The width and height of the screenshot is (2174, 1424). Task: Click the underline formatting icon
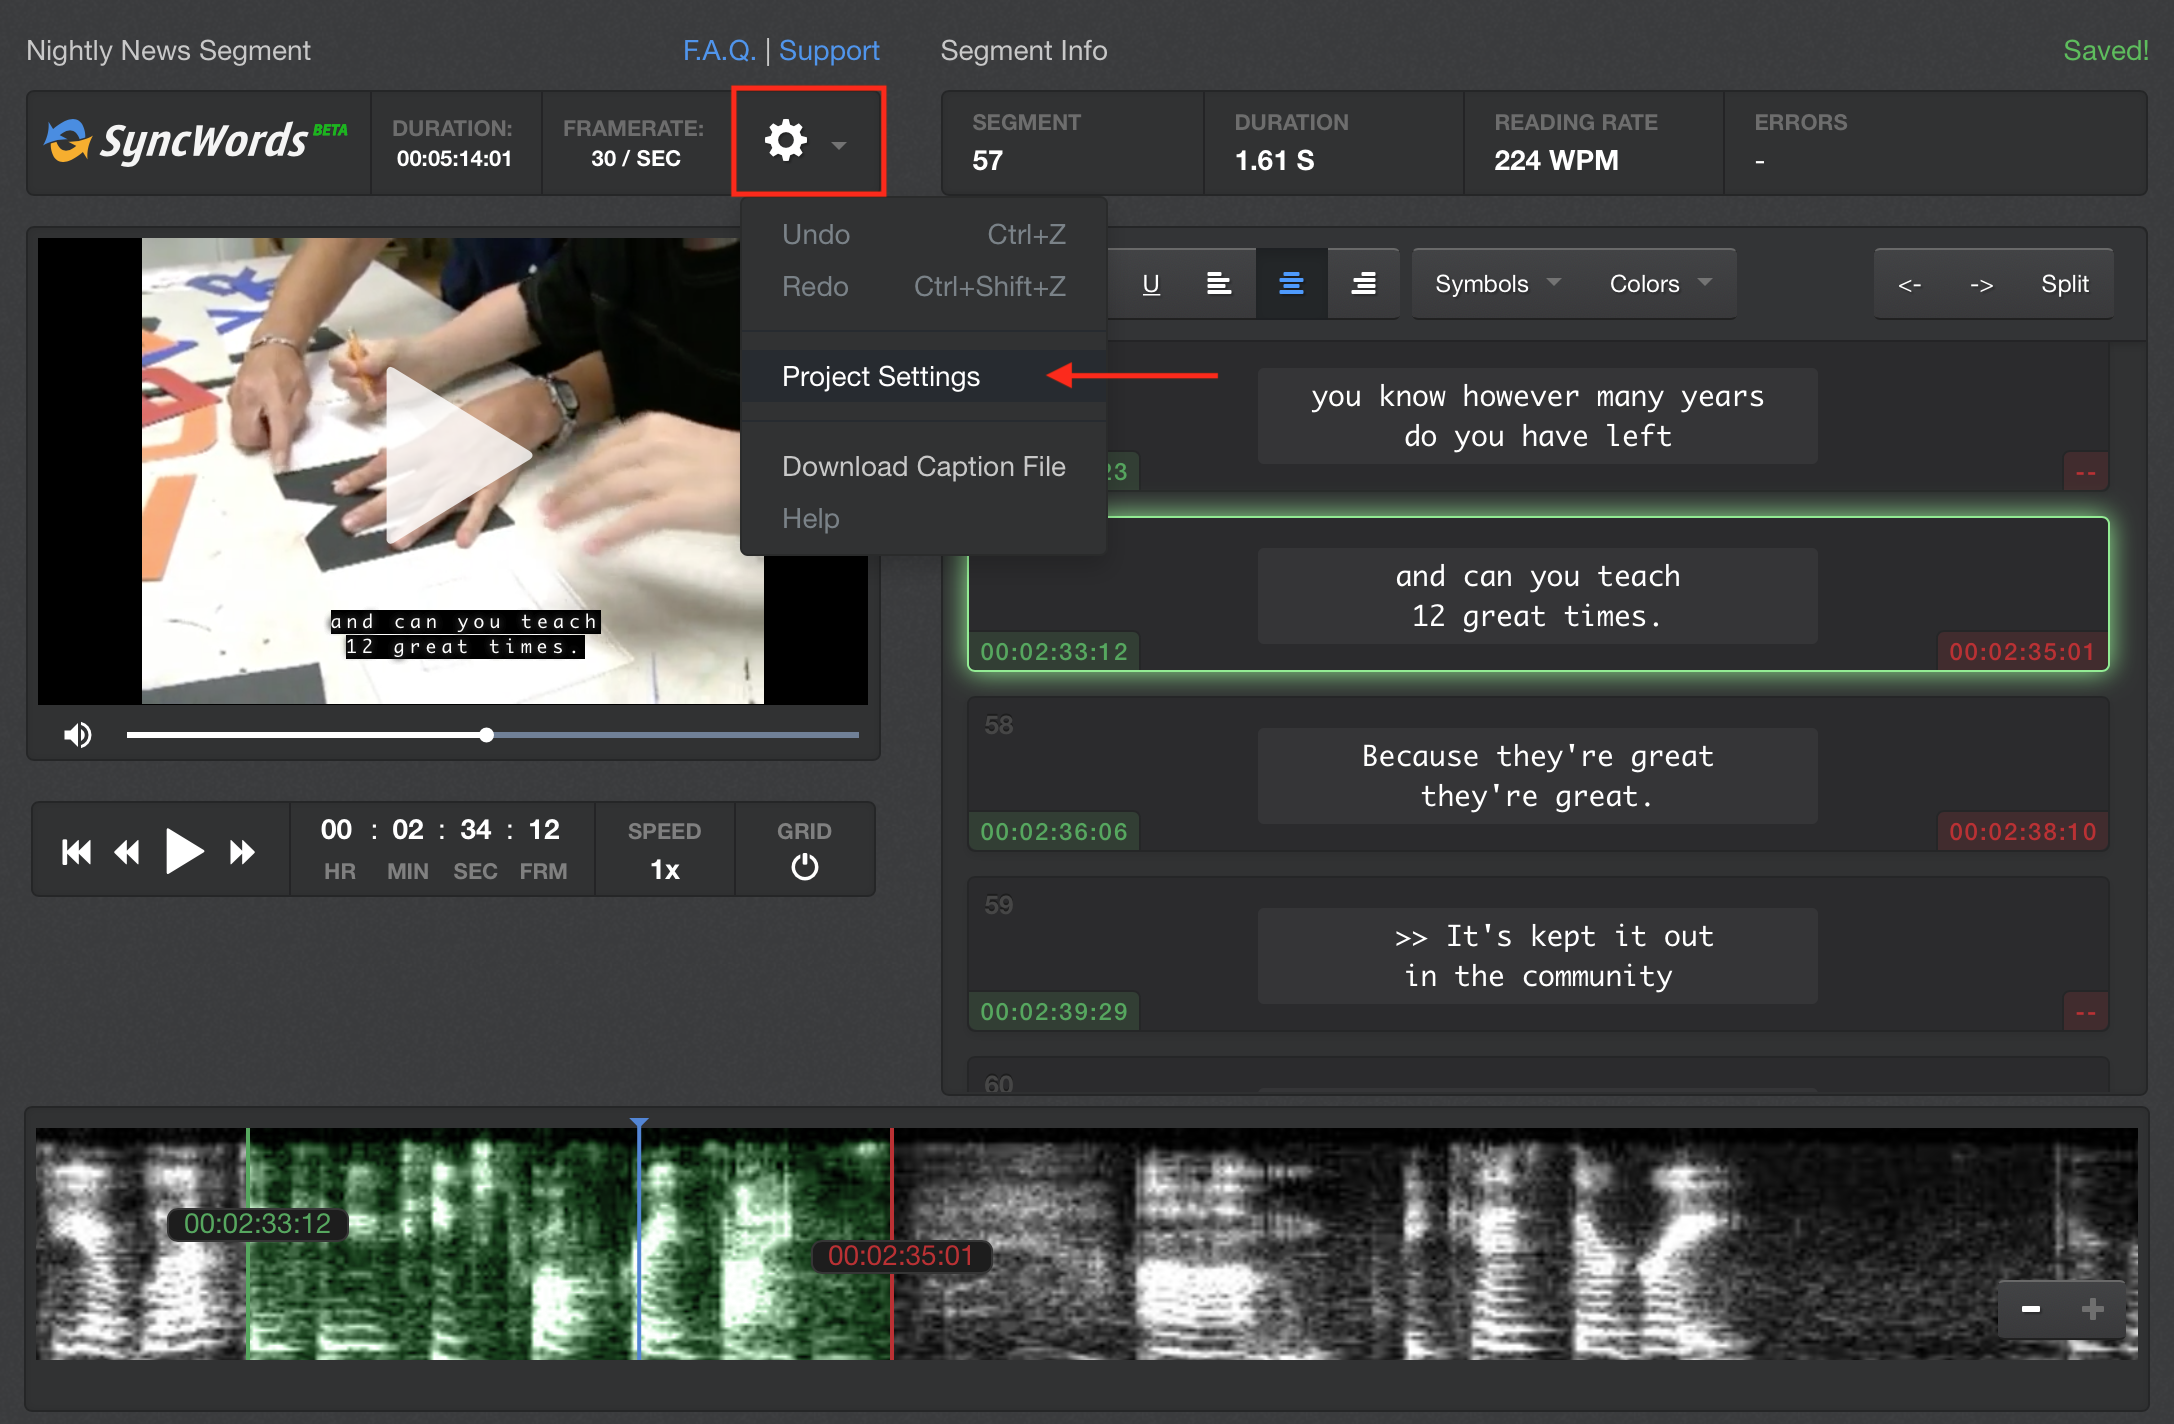pyautogui.click(x=1149, y=283)
